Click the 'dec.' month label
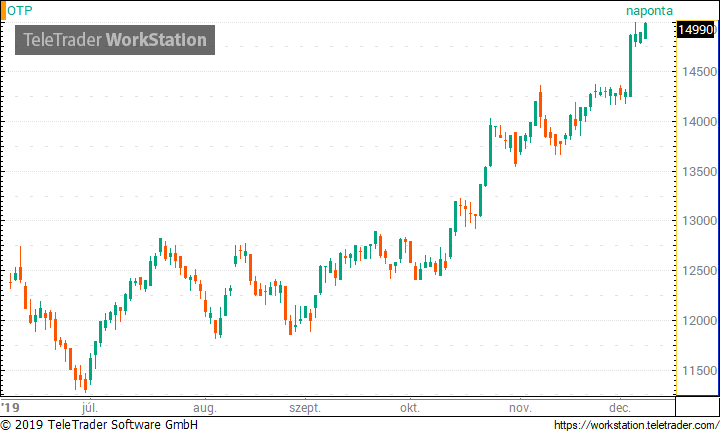The height and width of the screenshot is (434, 720). [x=620, y=408]
